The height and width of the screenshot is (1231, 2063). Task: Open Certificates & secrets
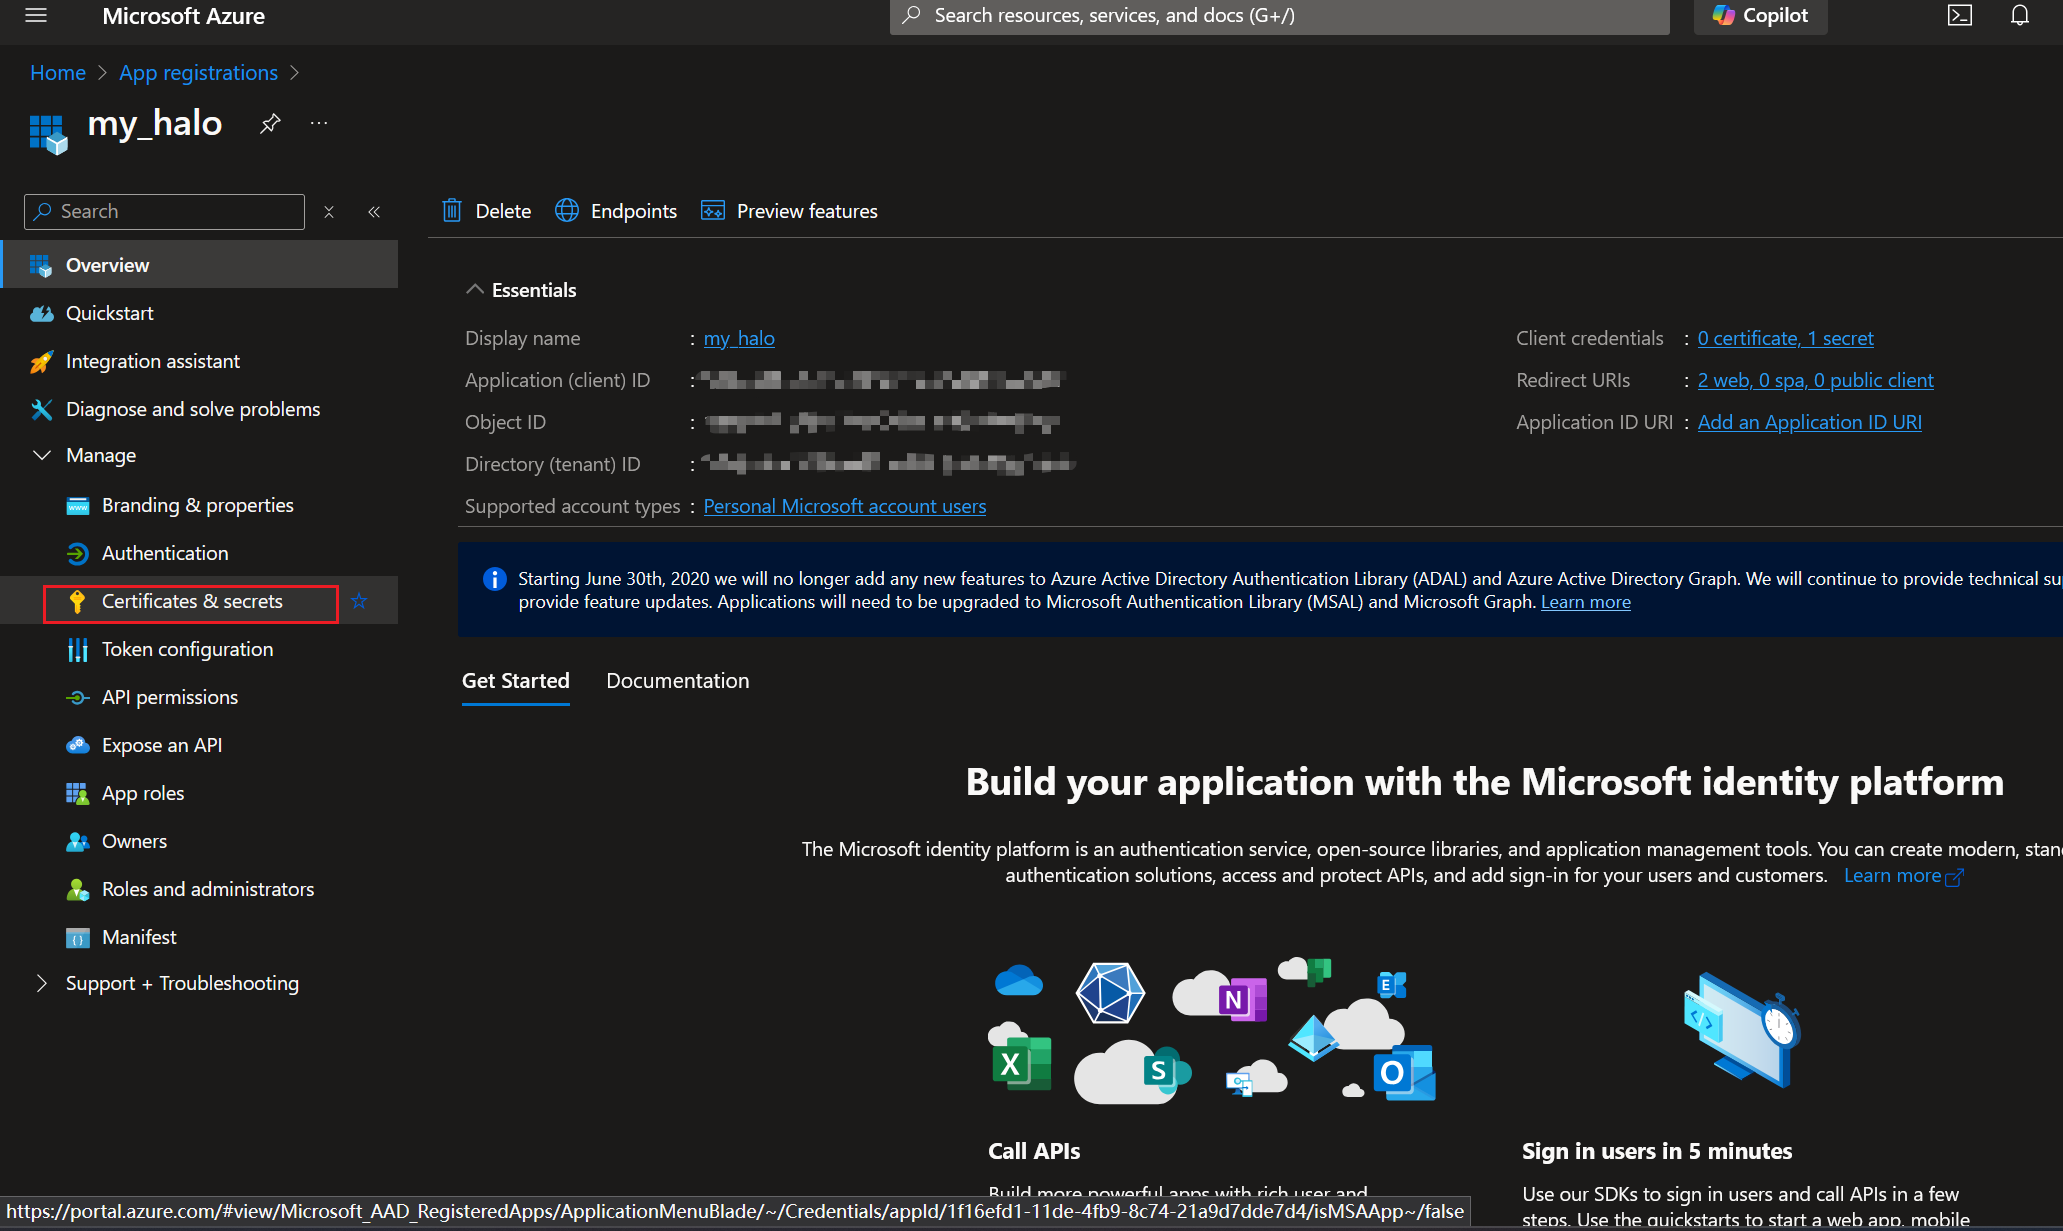point(191,601)
